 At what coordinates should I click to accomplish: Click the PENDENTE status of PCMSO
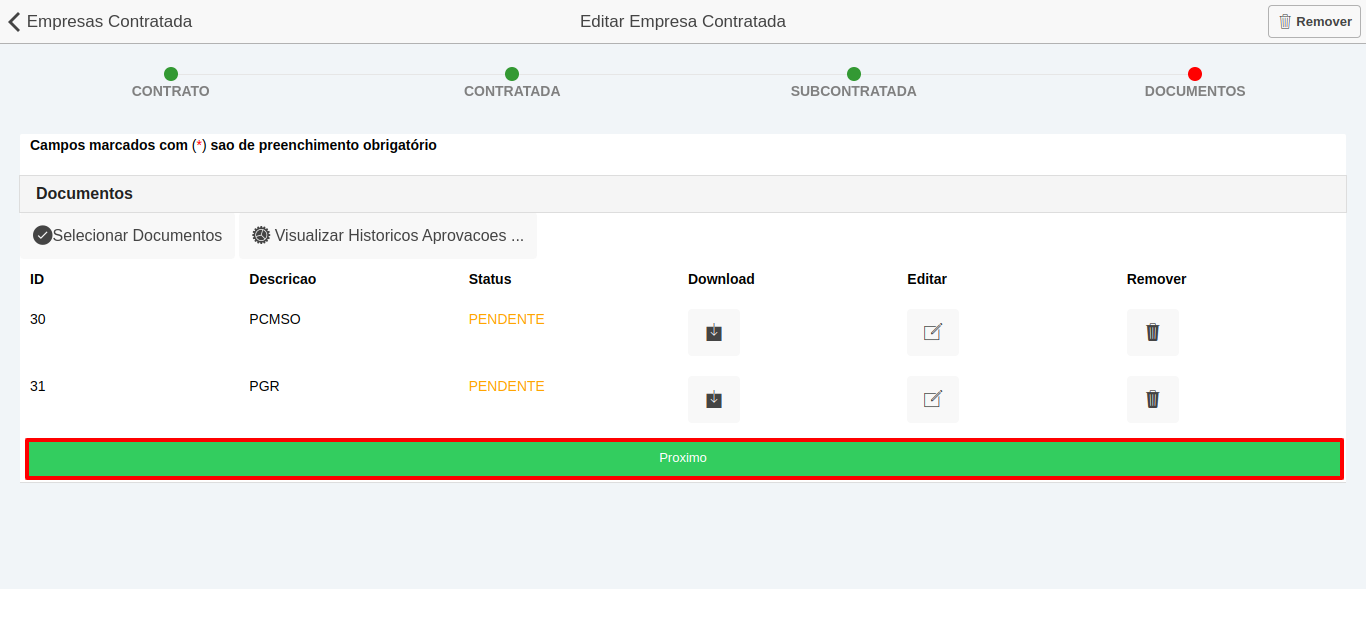point(506,319)
